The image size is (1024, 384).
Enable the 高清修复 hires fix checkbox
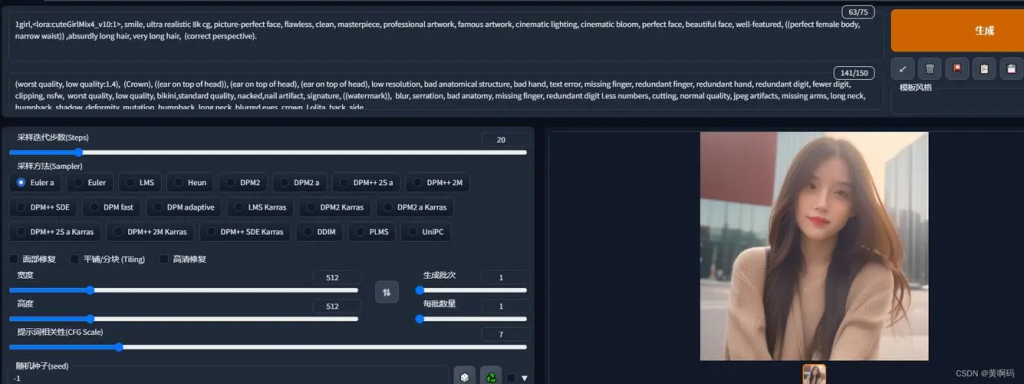point(164,259)
